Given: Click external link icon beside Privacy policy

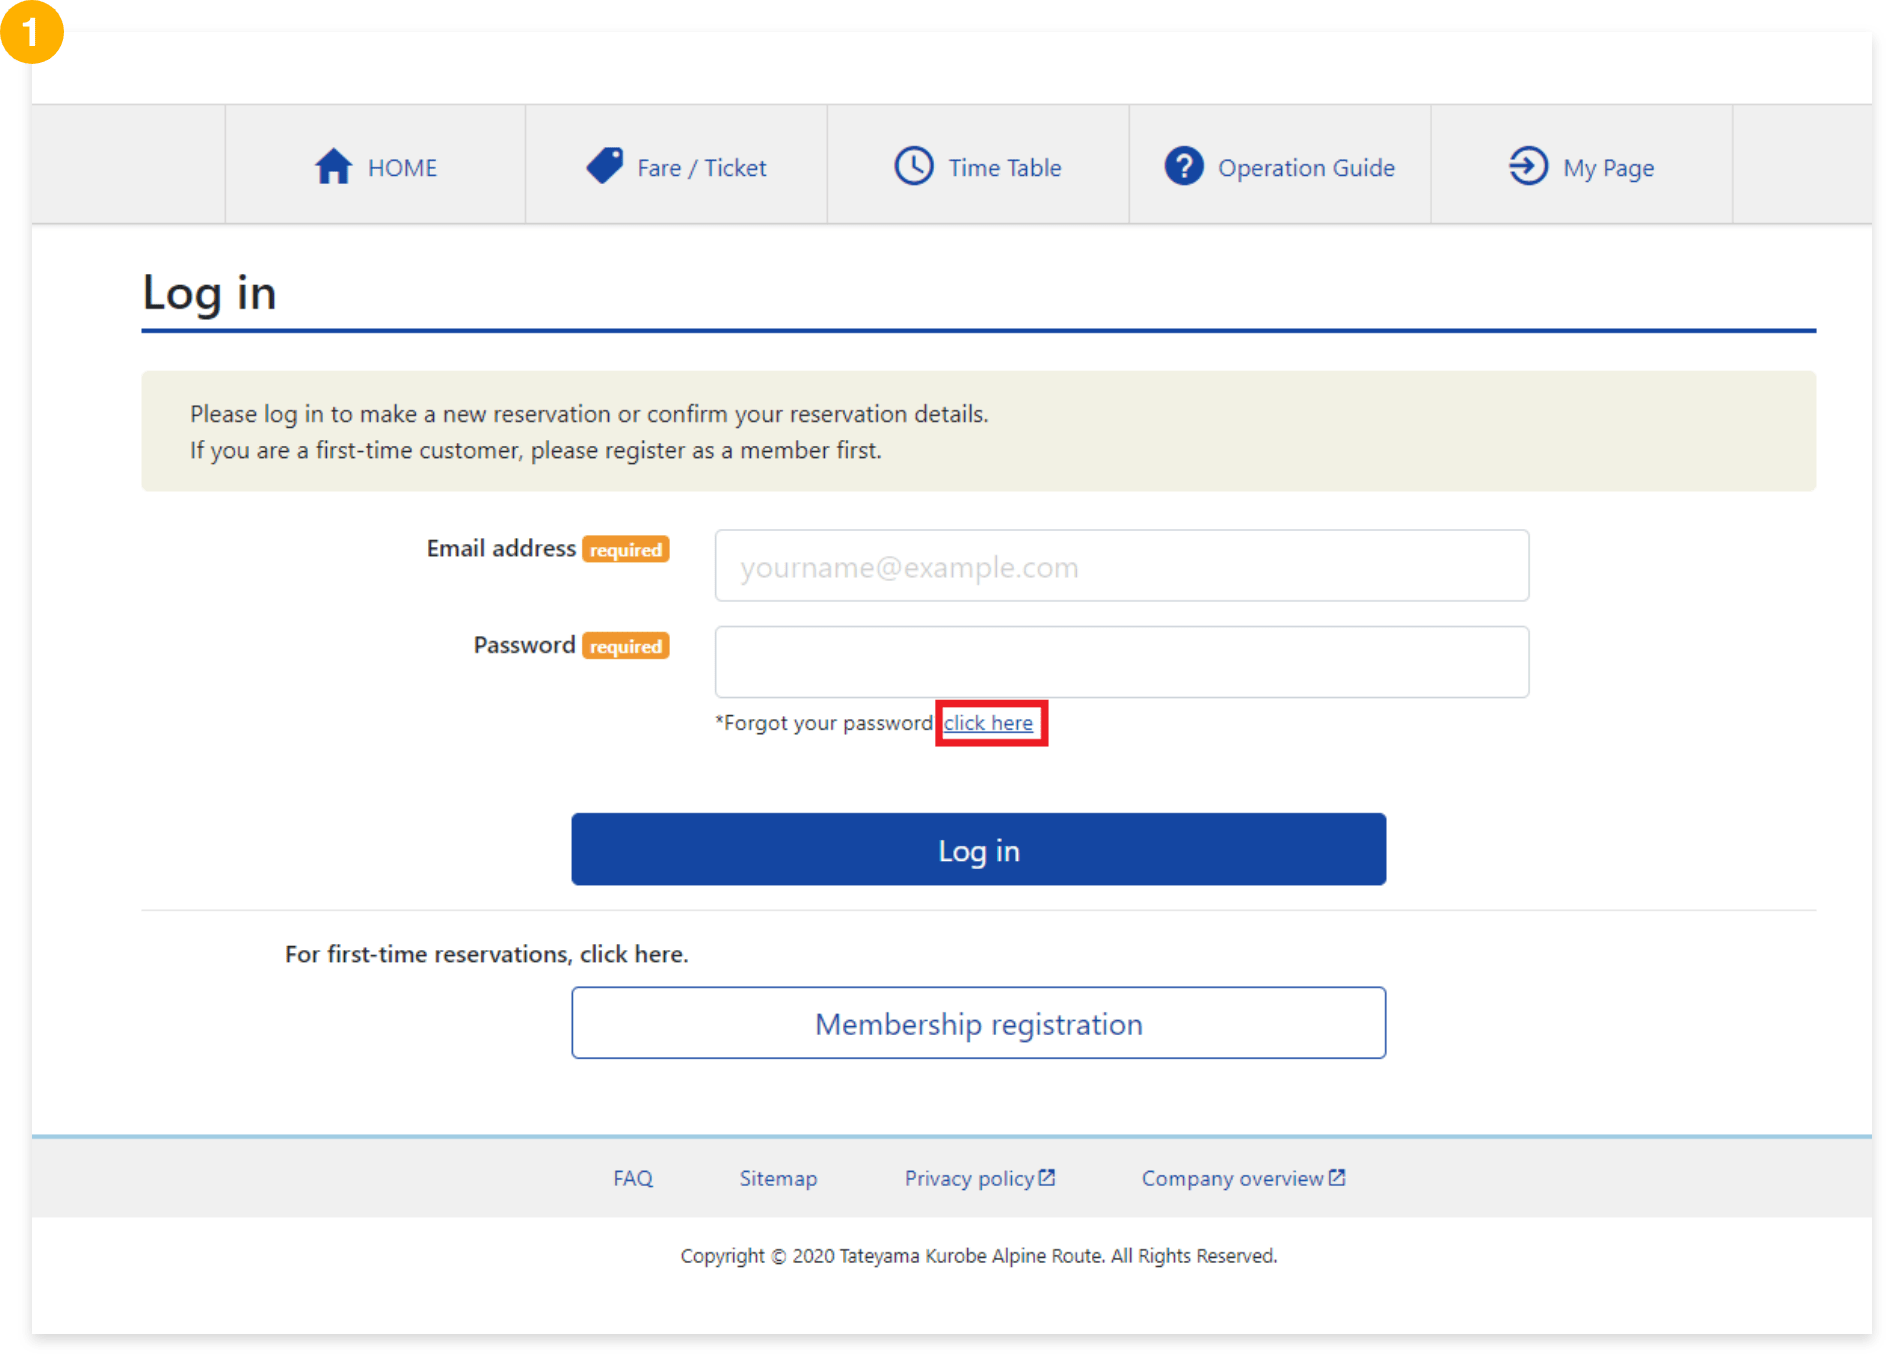Looking at the screenshot, I should point(1047,1177).
